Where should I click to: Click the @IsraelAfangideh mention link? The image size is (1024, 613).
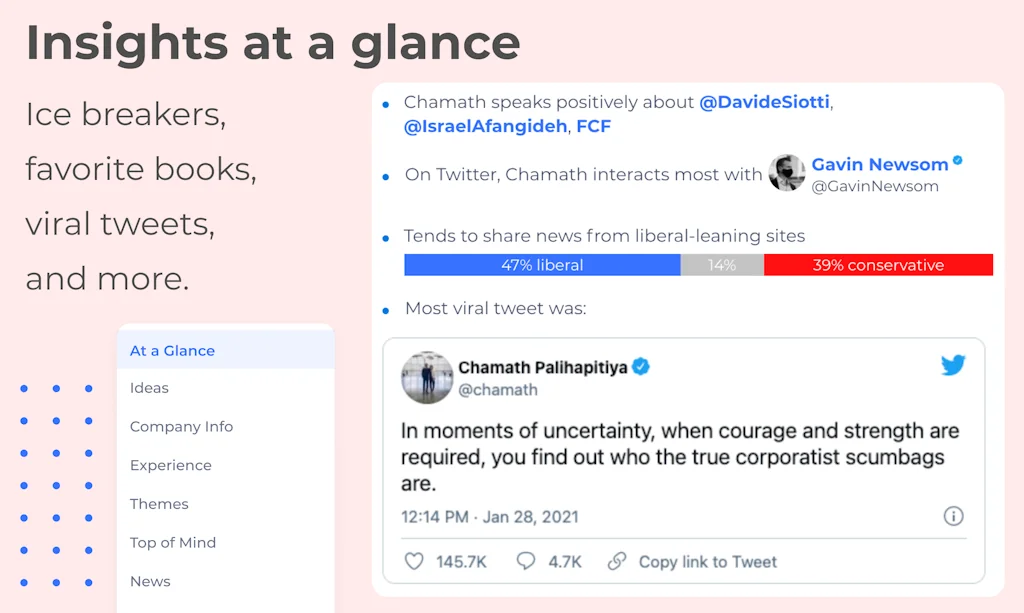485,127
